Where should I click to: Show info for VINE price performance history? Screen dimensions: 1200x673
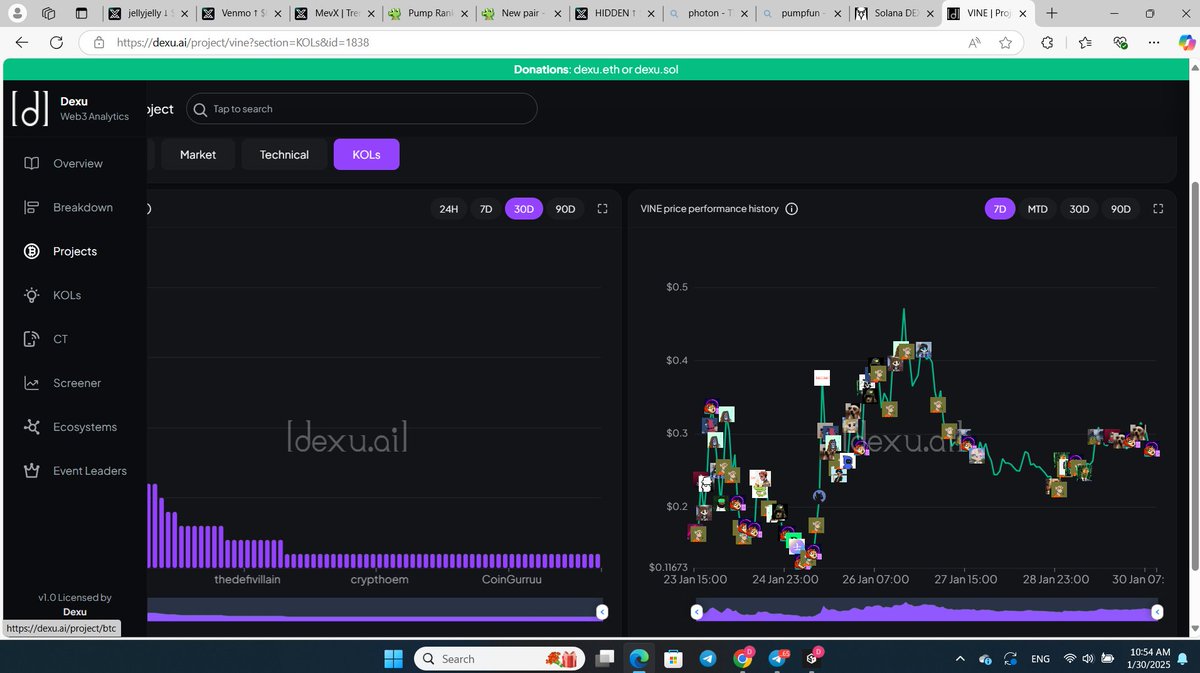coord(792,209)
